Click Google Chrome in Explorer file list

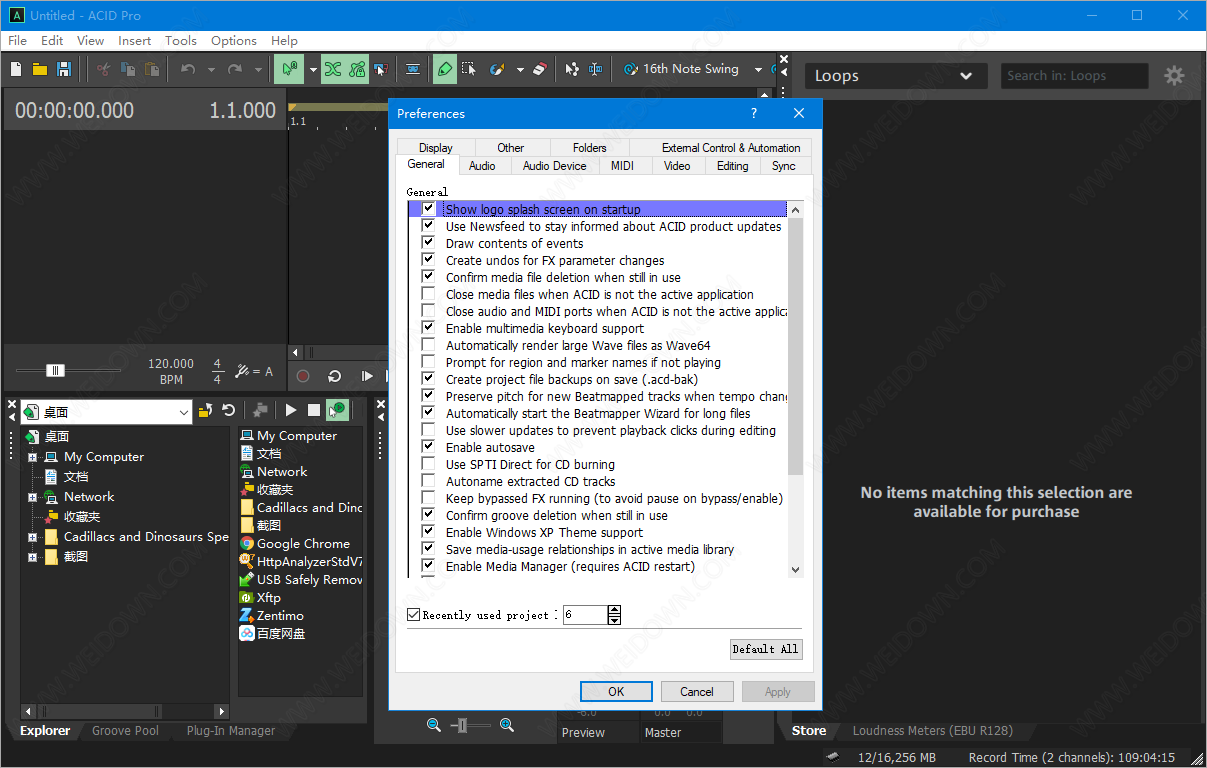pos(295,544)
